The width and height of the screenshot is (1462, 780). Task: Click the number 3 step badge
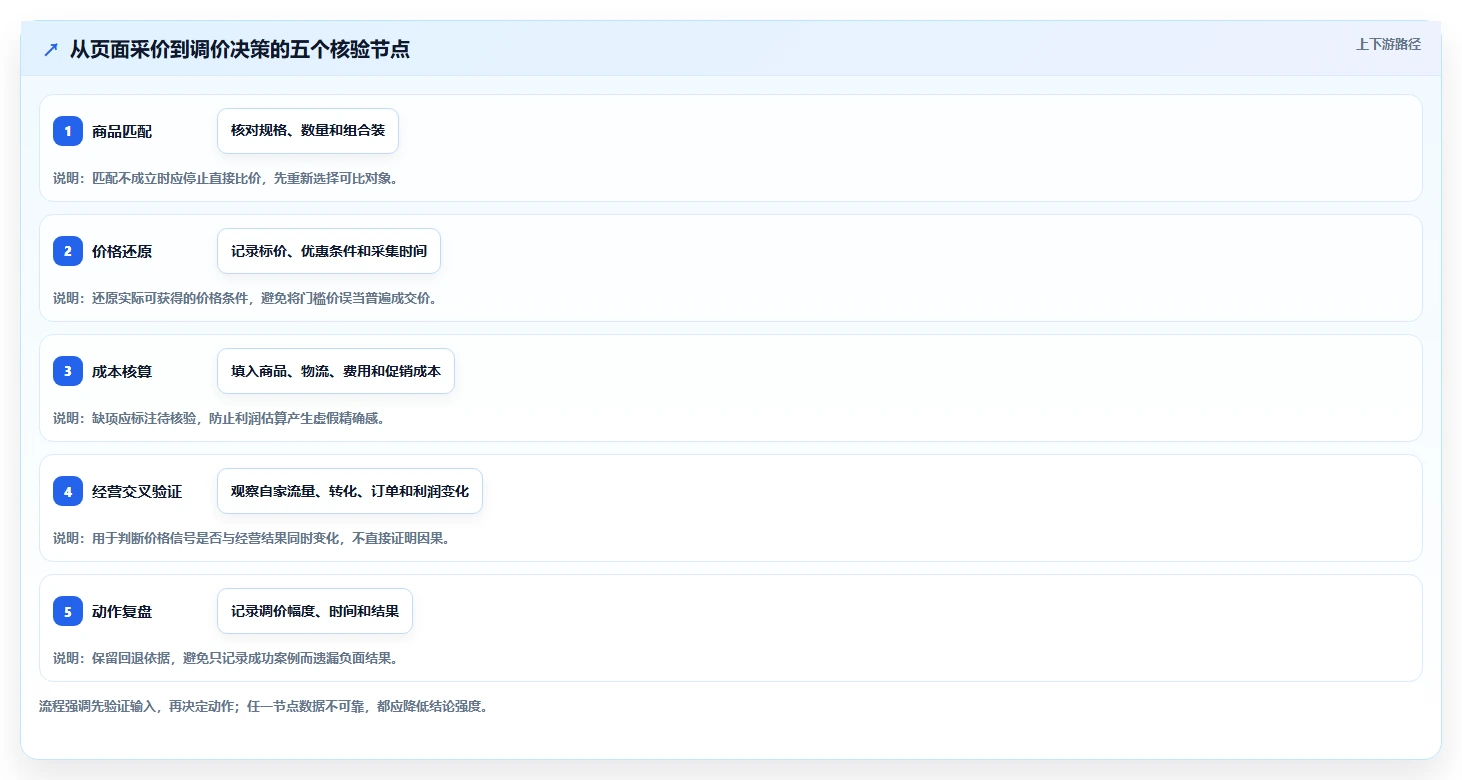[x=68, y=371]
